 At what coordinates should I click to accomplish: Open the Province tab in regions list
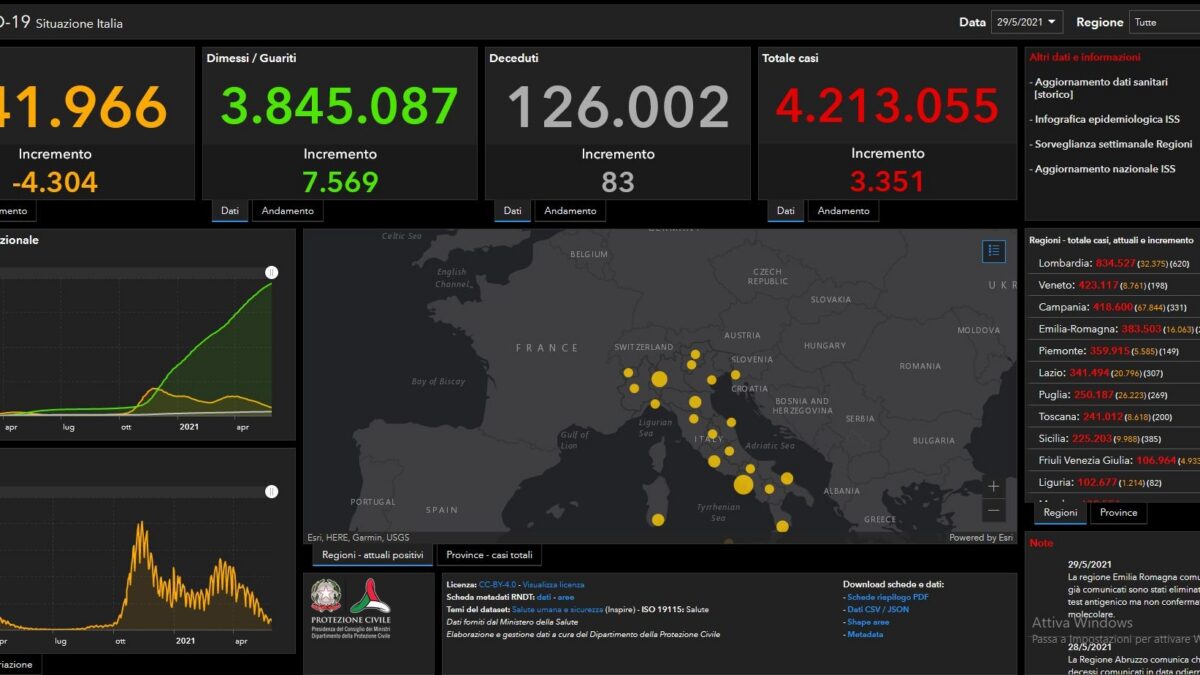(1118, 513)
